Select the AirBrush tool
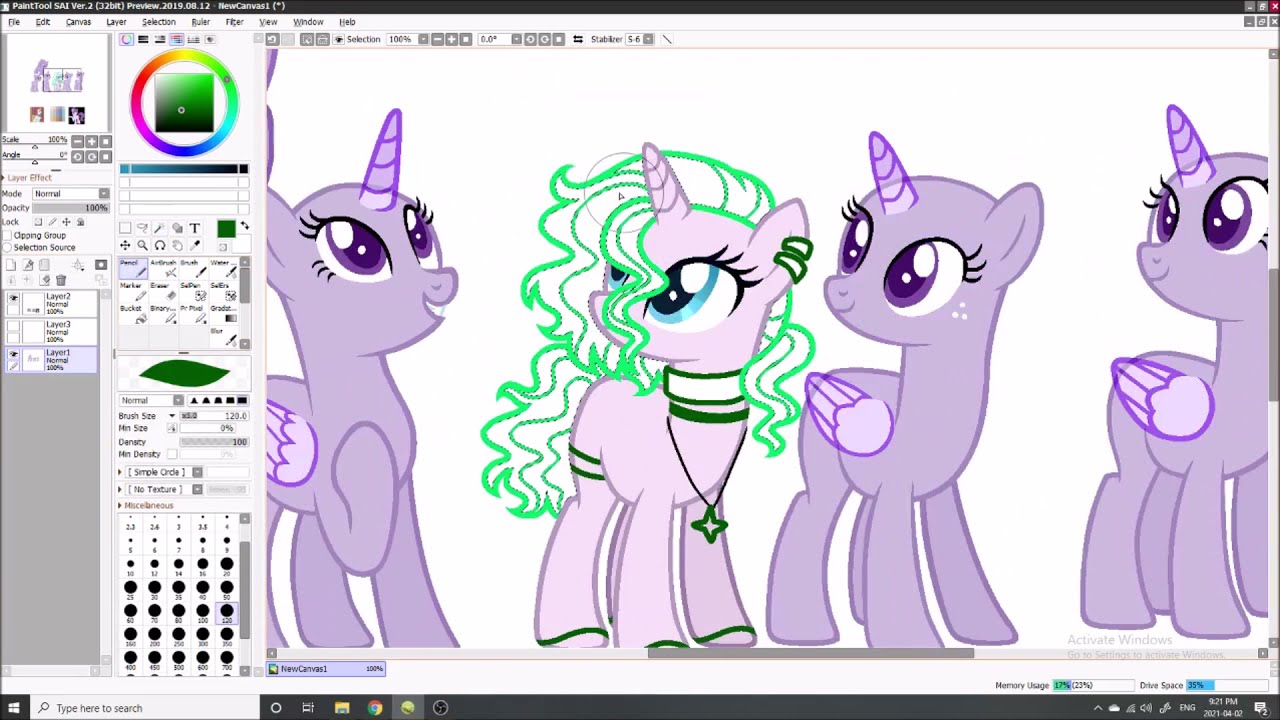Image resolution: width=1280 pixels, height=720 pixels. click(163, 269)
